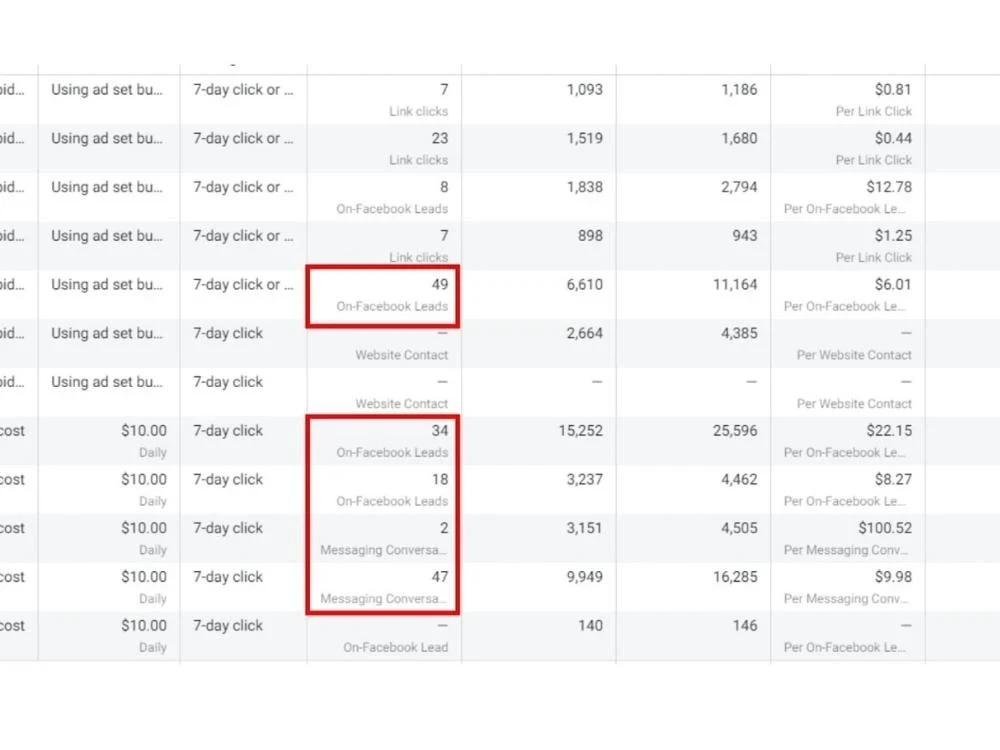The height and width of the screenshot is (750, 1000).
Task: Click the 1,093 reach value
Action: 584,90
